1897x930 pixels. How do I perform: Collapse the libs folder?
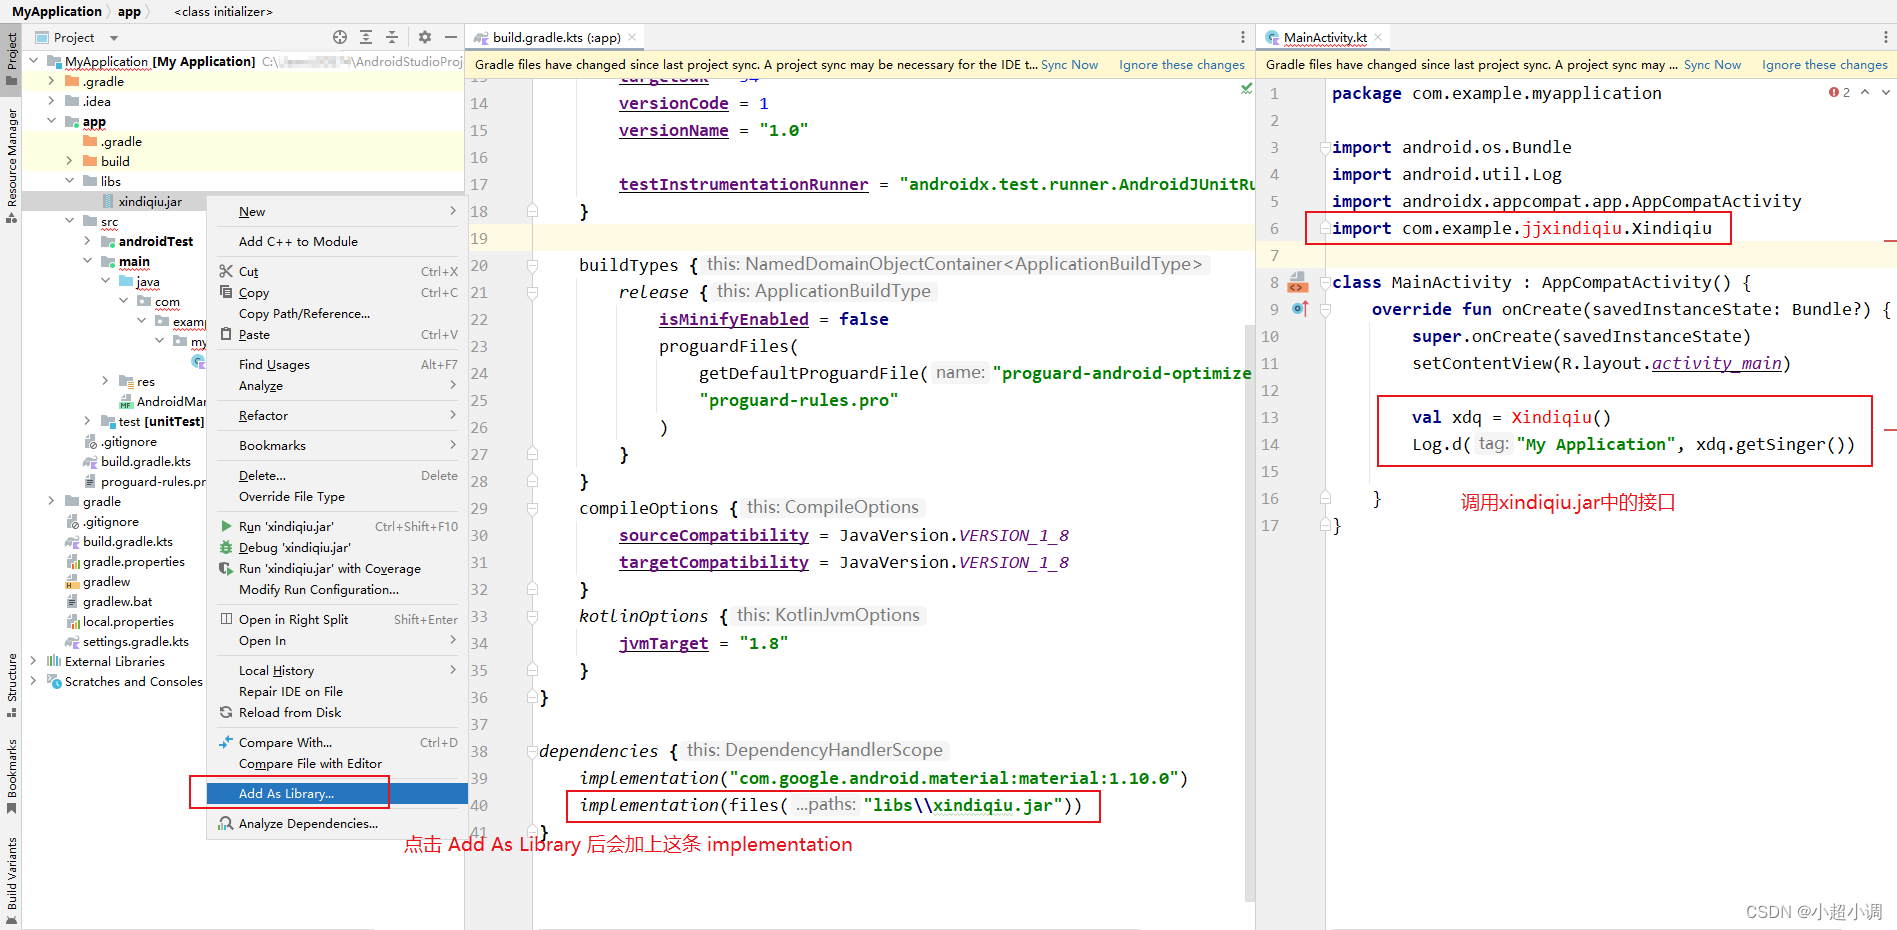tap(69, 181)
